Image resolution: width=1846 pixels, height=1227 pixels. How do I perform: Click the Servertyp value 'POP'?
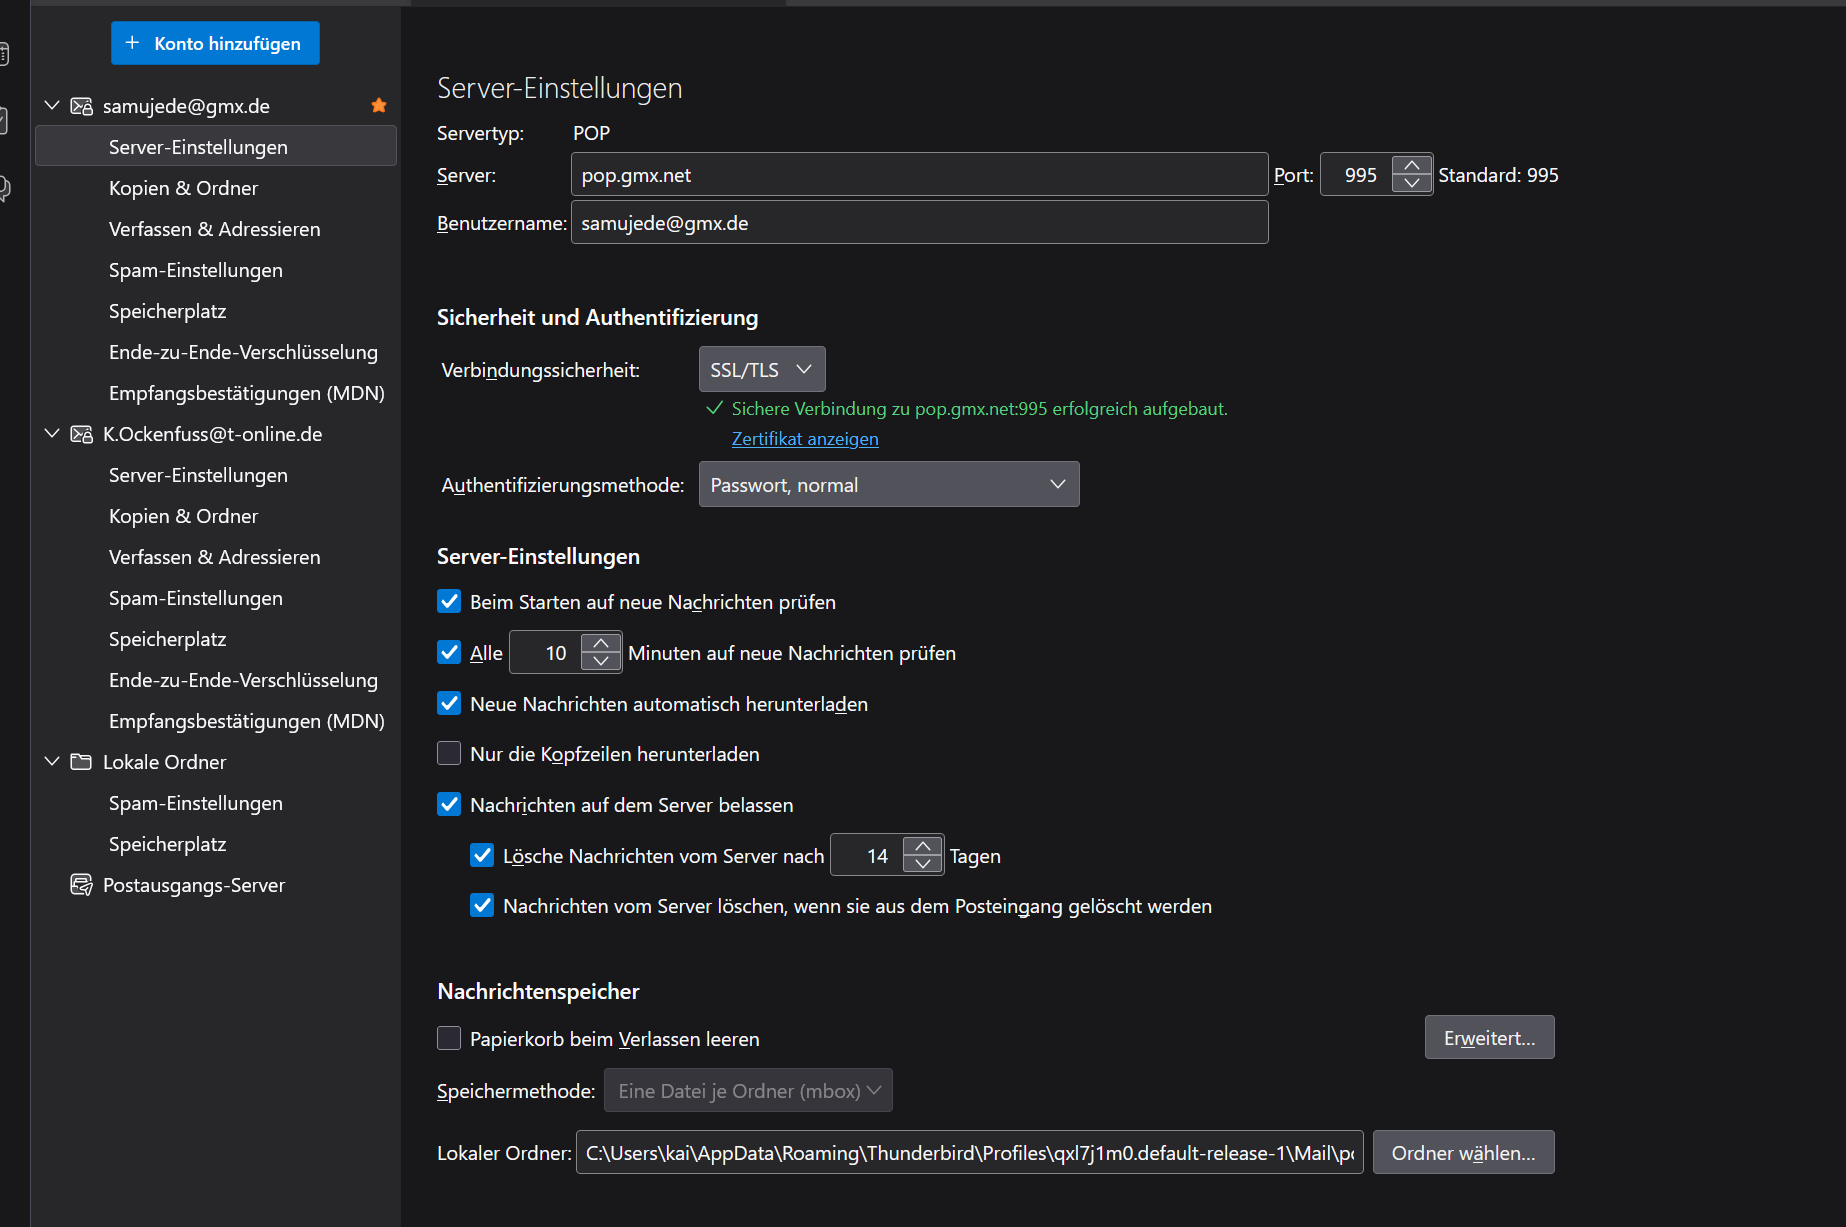pos(591,133)
